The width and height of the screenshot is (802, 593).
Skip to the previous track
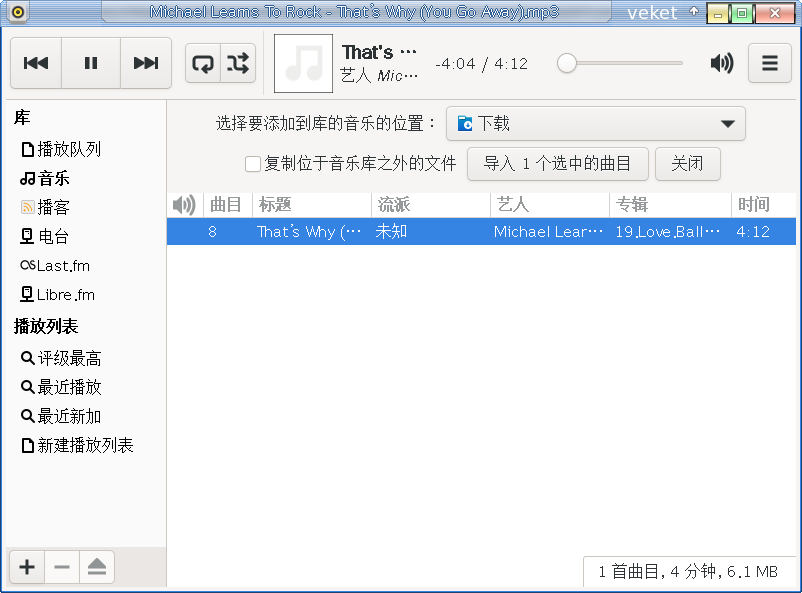36,63
